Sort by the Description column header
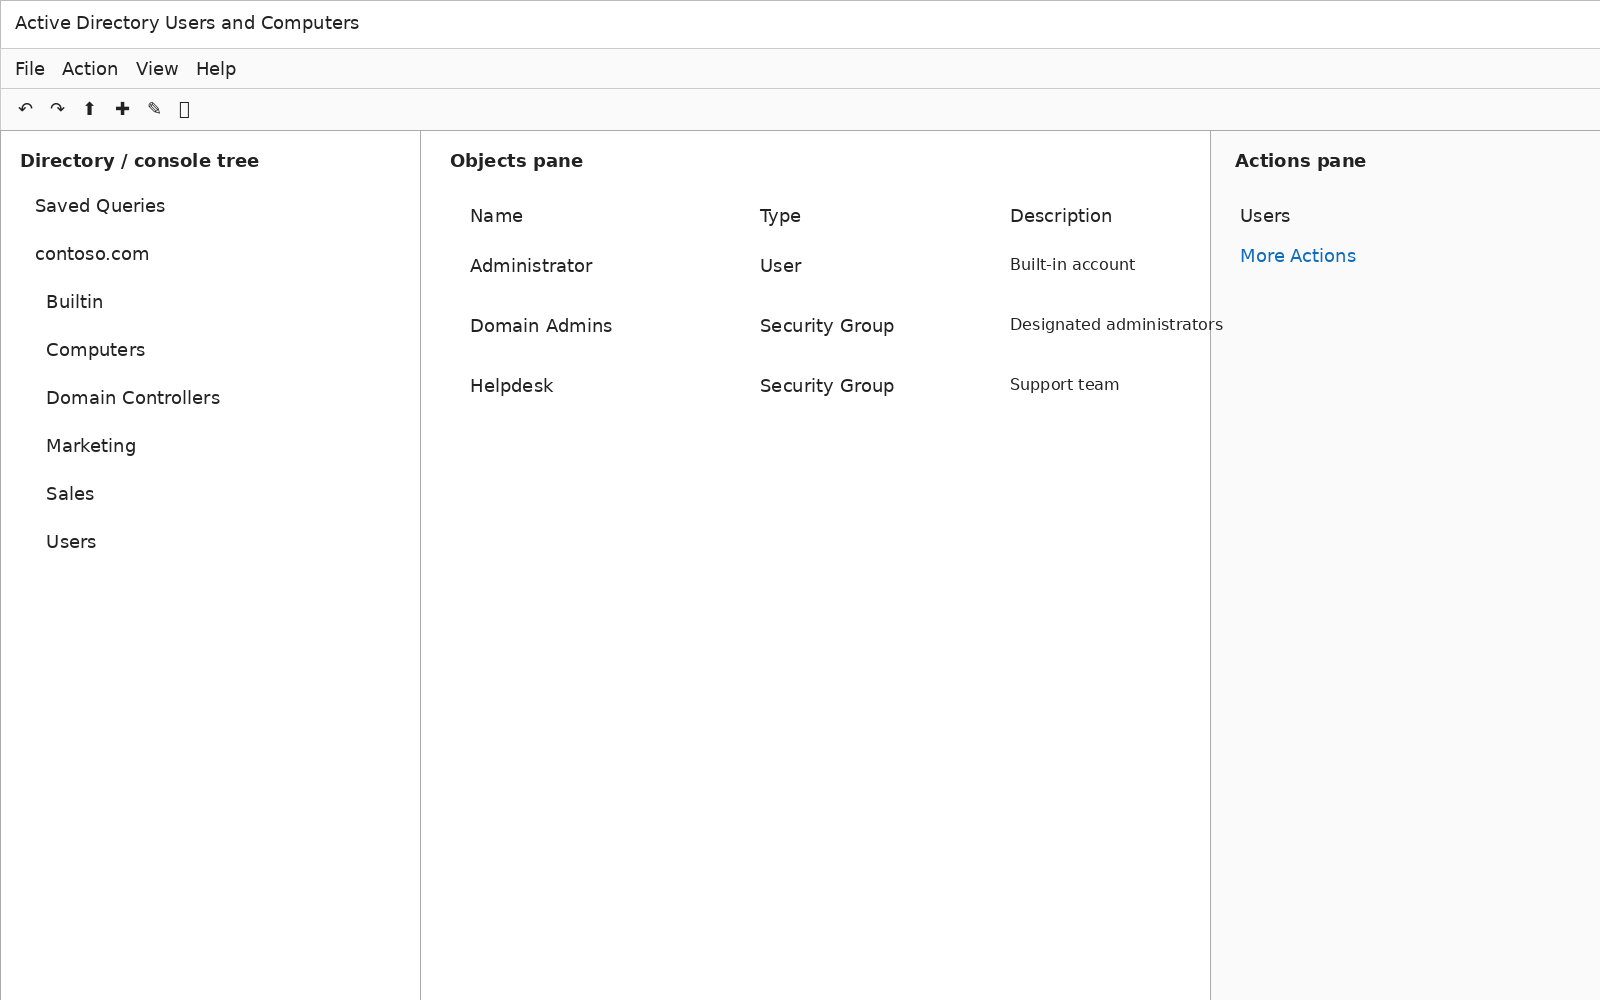Viewport: 1600px width, 1000px height. [1061, 216]
